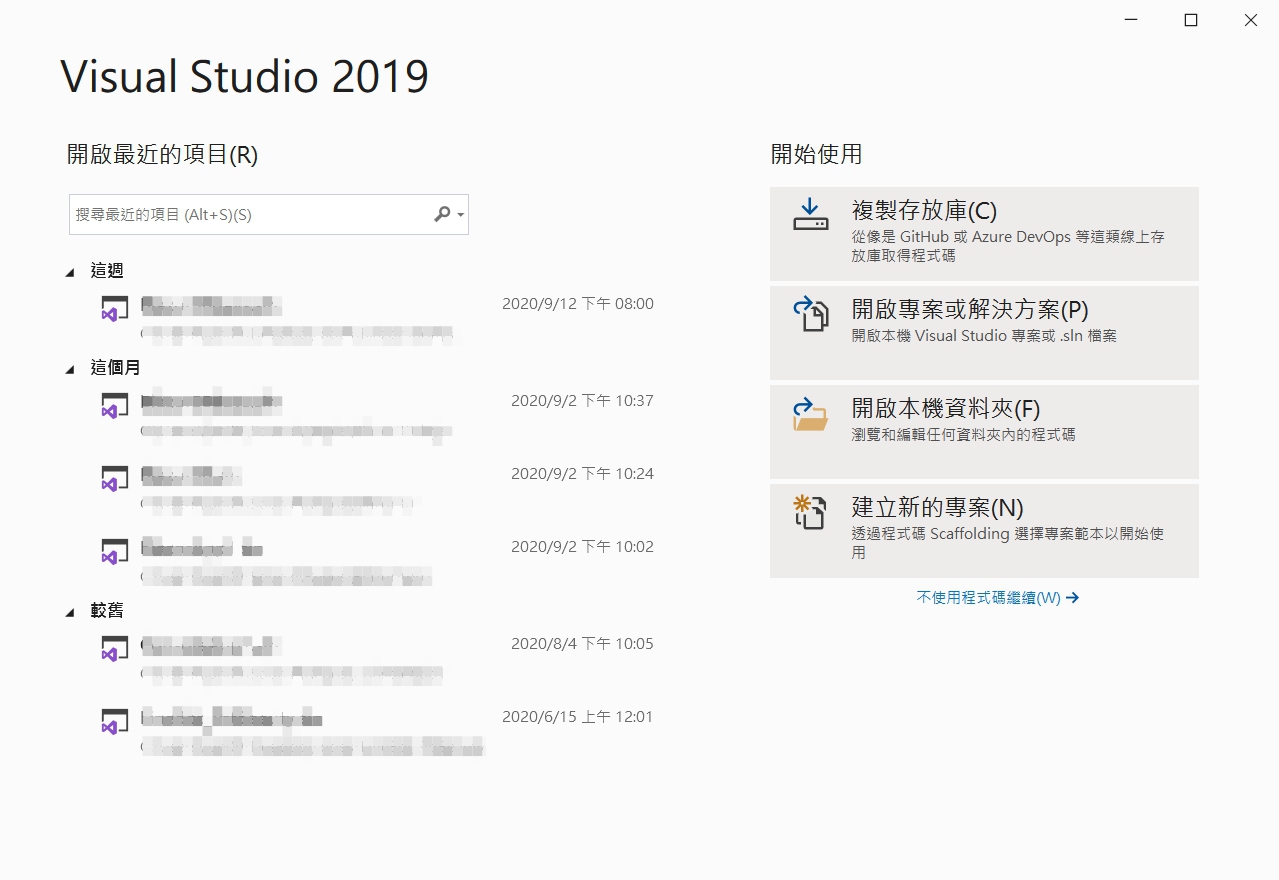Viewport: 1279px width, 880px height.
Task: Collapse the 這個月 group
Action: 70,369
